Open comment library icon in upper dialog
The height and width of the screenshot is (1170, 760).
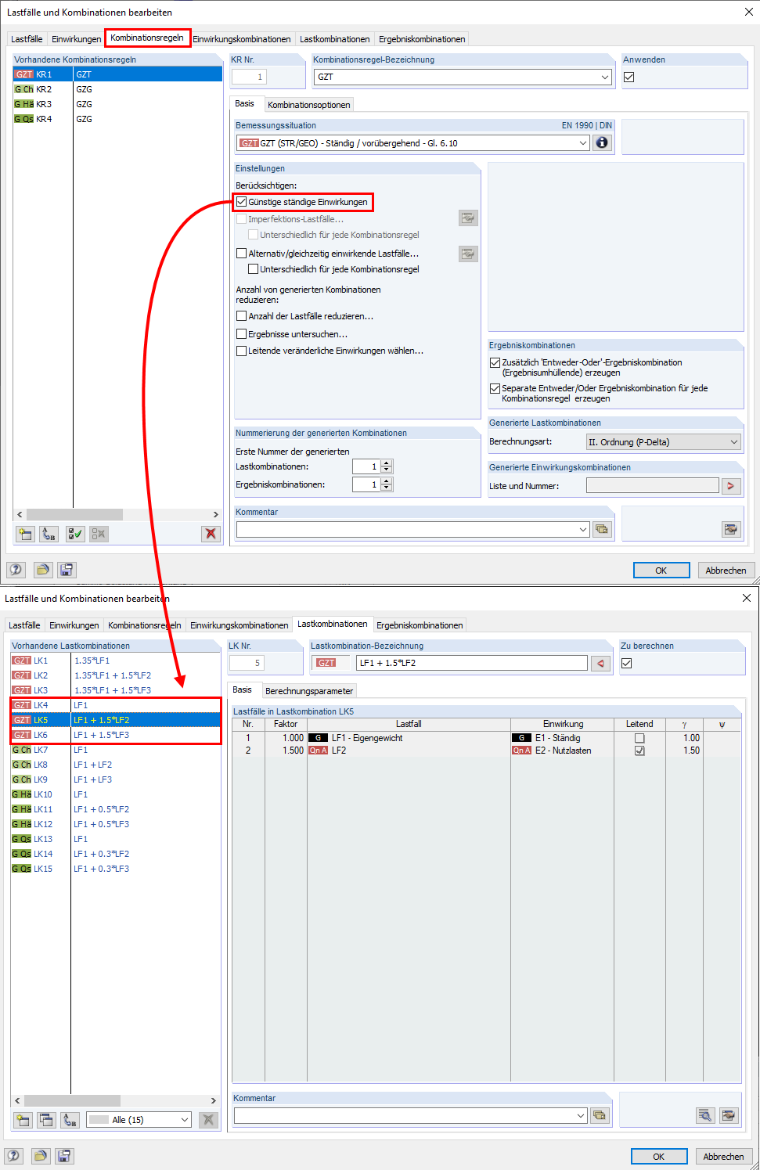(x=602, y=530)
